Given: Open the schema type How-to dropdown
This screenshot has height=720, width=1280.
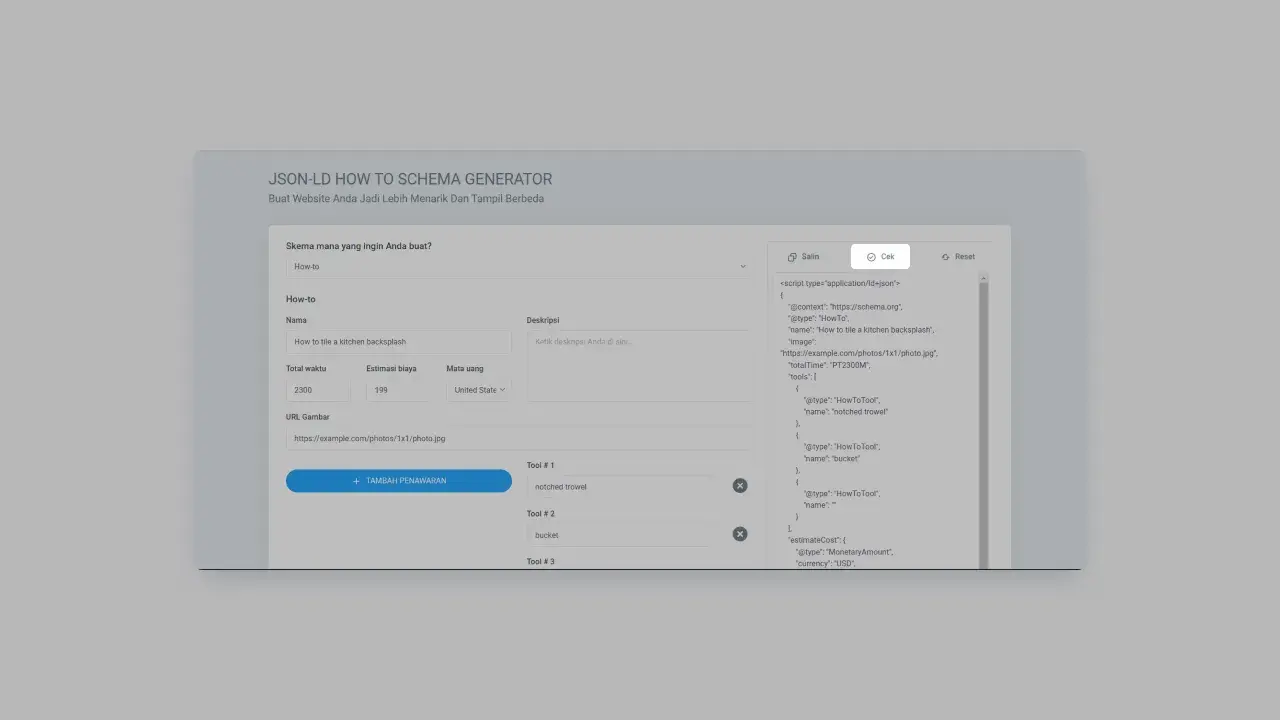Looking at the screenshot, I should coord(518,267).
